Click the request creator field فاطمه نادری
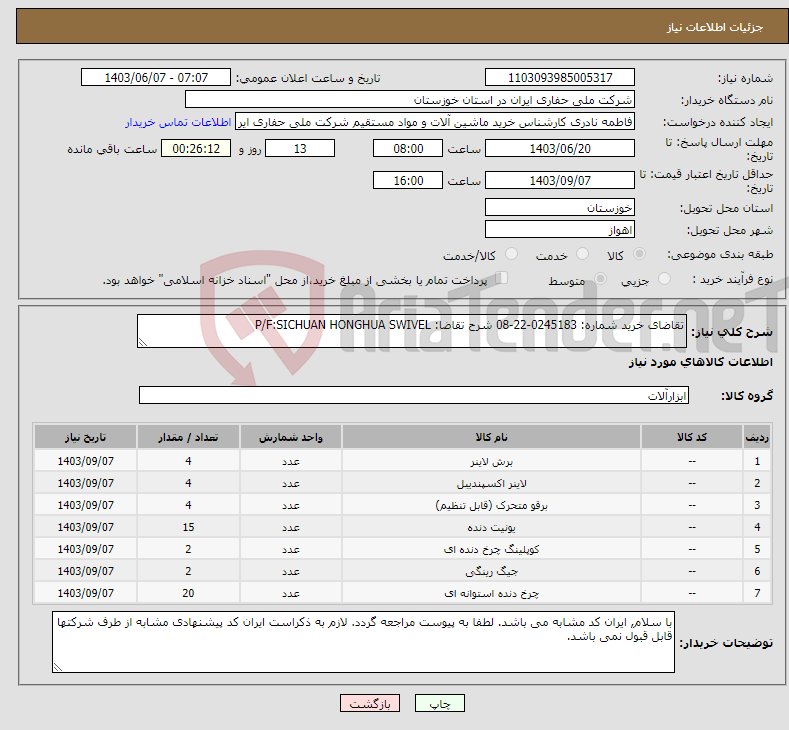The width and height of the screenshot is (789, 730). pyautogui.click(x=435, y=122)
